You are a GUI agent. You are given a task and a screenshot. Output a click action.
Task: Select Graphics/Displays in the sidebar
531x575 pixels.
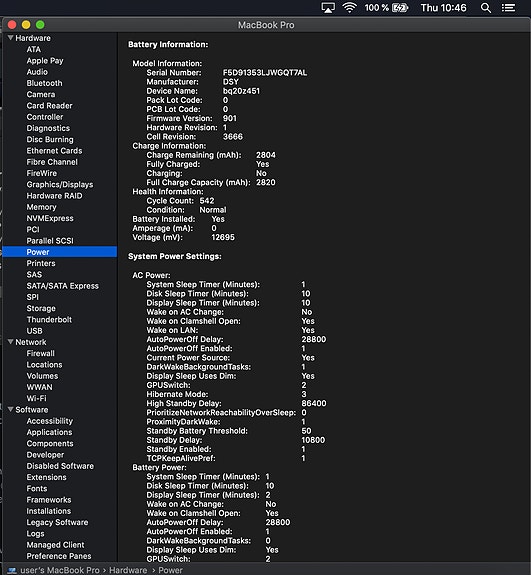tap(60, 184)
